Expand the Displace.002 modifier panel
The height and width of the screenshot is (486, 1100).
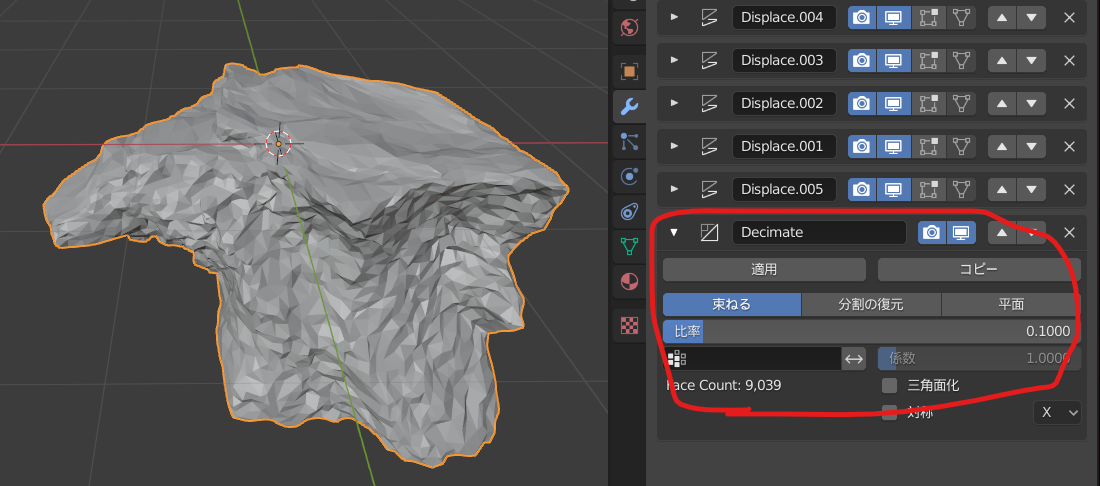[x=674, y=103]
